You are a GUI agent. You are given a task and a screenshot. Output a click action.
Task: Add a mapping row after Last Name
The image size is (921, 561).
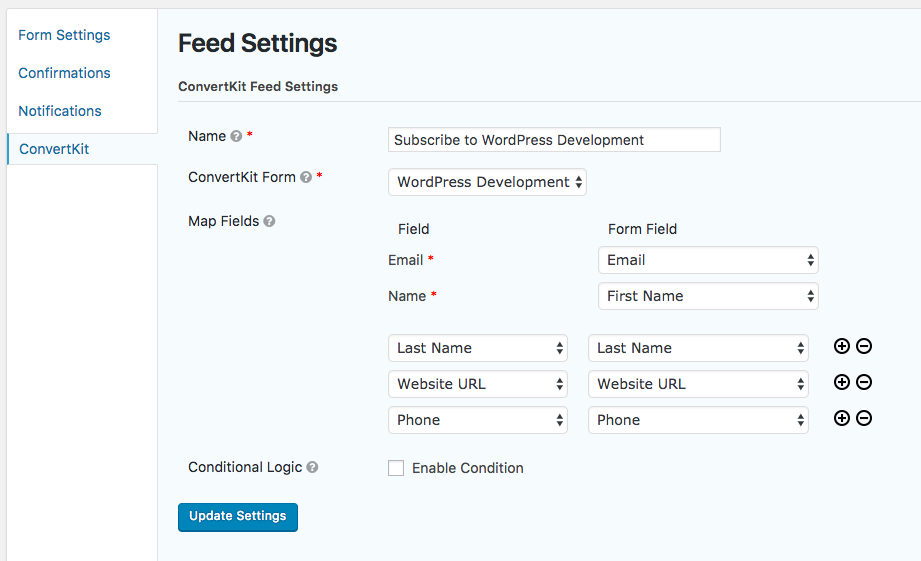[842, 346]
